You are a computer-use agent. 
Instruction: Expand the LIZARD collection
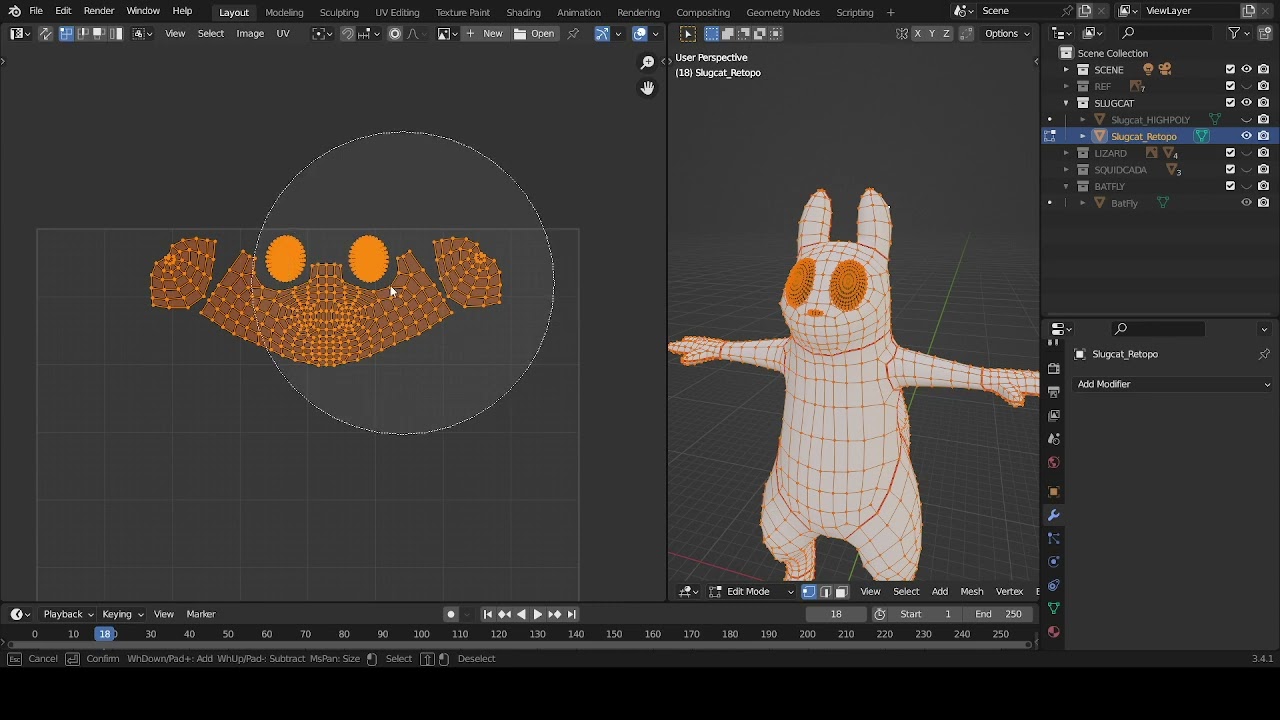(1066, 153)
